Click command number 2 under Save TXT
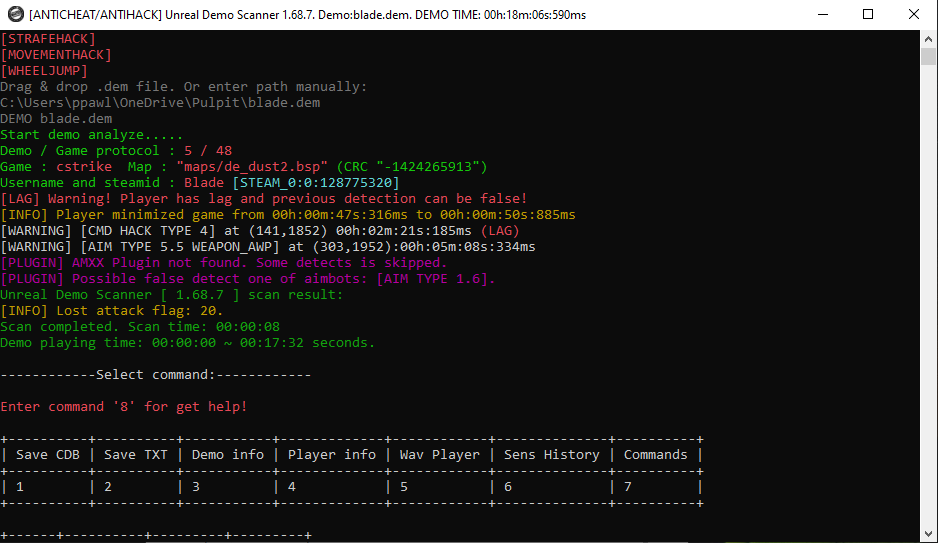Image resolution: width=938 pixels, height=543 pixels. point(108,487)
